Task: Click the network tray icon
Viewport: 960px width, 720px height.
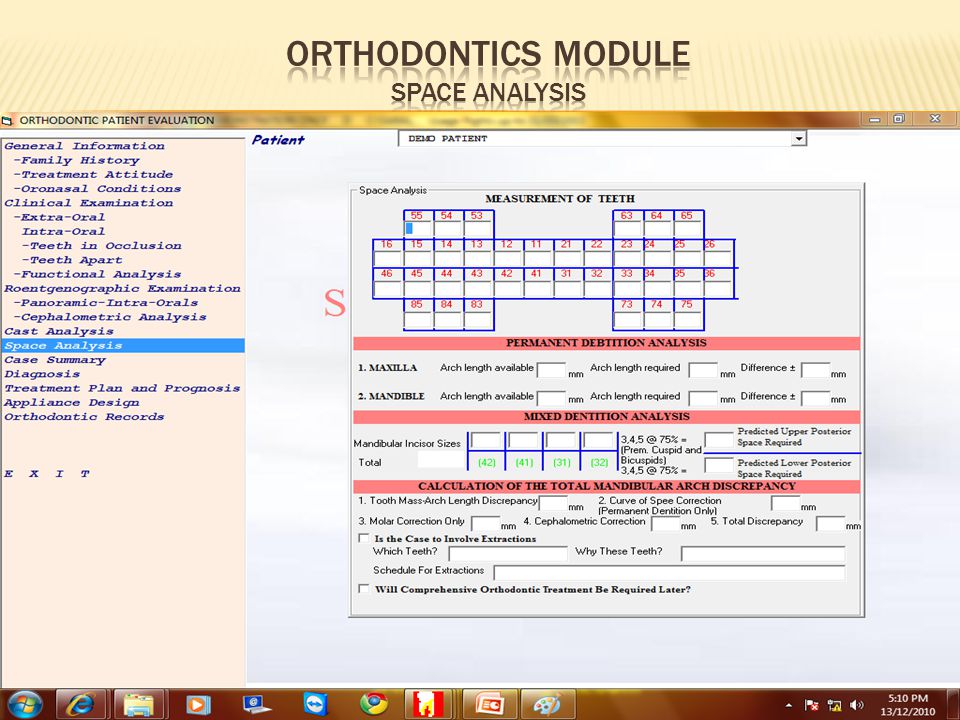Action: tap(834, 705)
